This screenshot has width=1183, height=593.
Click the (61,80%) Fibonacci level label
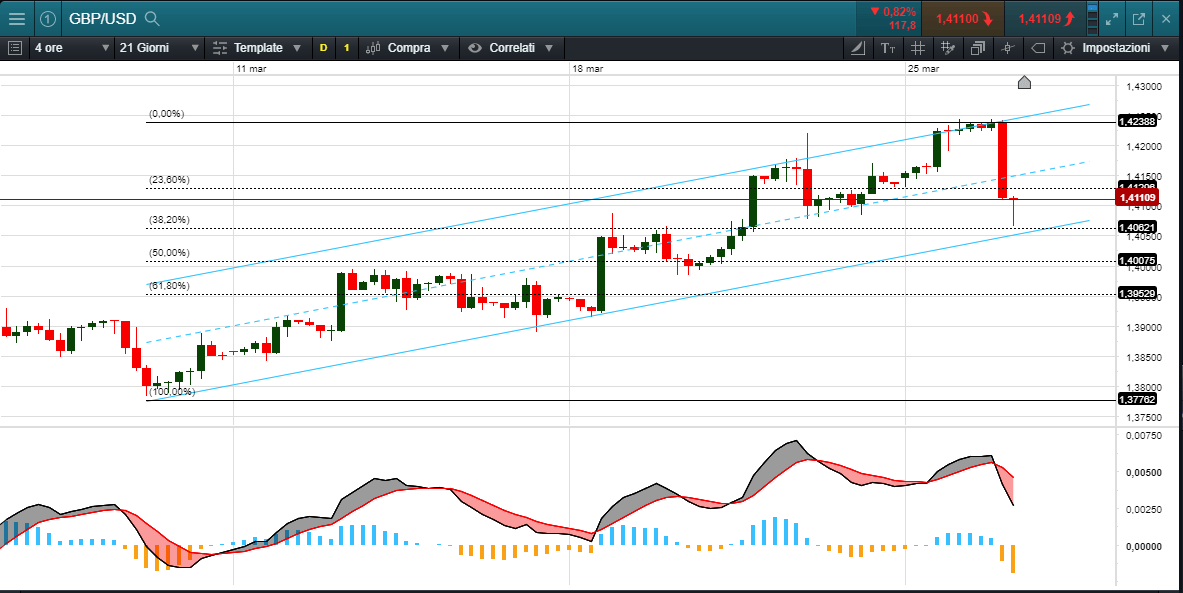click(x=169, y=286)
